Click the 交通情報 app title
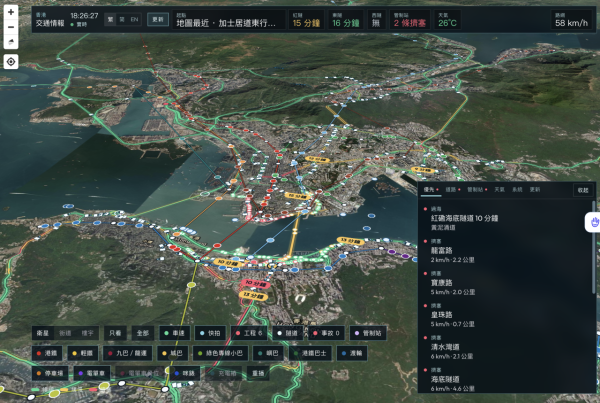Screen dimensions: 600x403 click(x=50, y=23)
